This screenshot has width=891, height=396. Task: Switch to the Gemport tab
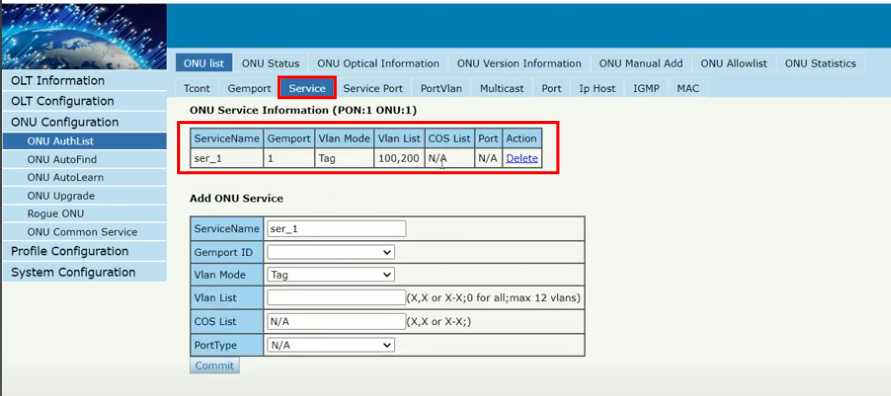click(x=249, y=89)
